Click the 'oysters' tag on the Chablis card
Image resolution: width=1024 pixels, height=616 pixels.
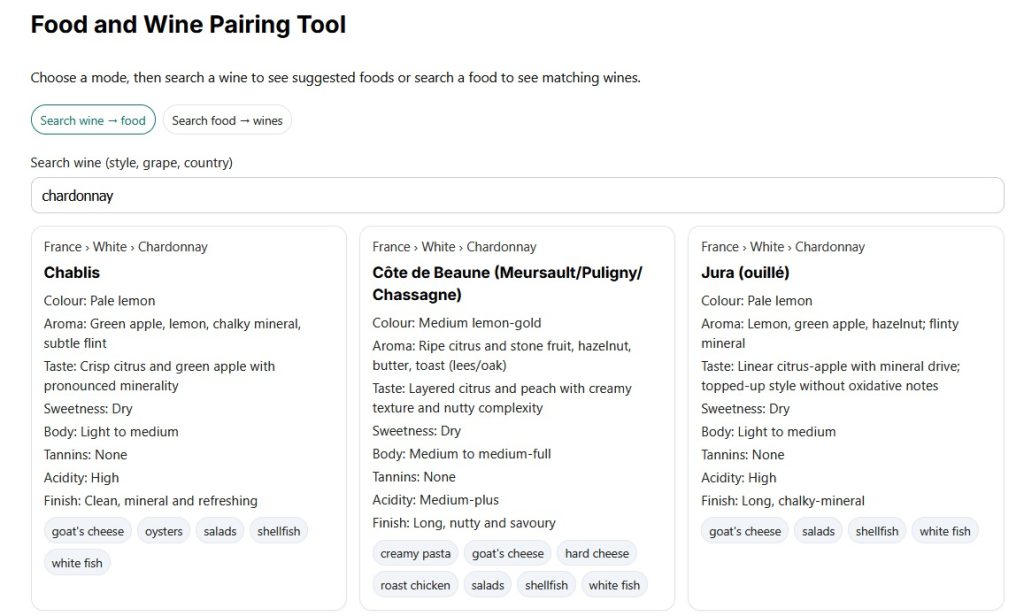click(x=163, y=531)
